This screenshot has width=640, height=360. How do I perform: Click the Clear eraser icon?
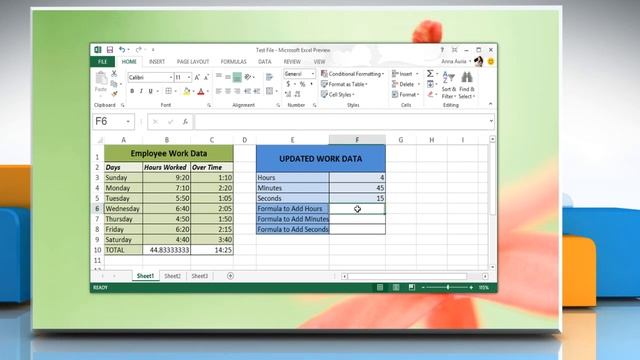tap(430, 94)
